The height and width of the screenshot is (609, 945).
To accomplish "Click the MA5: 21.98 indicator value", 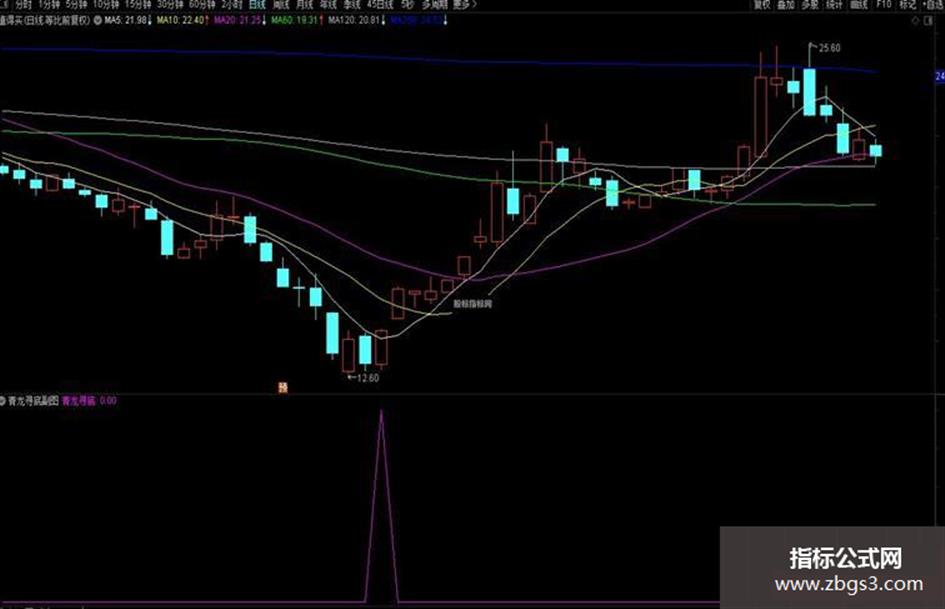I will [127, 21].
